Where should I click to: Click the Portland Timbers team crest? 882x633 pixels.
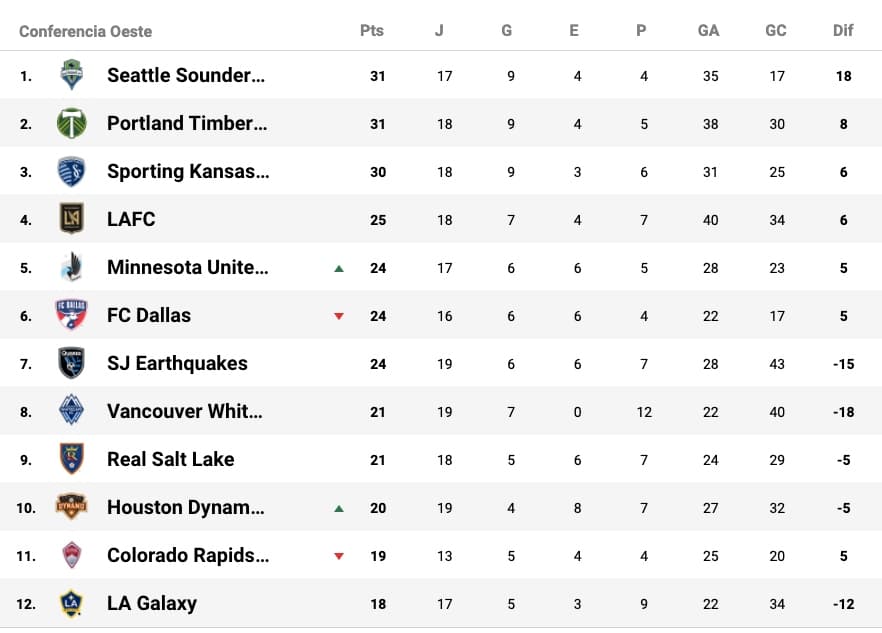click(71, 123)
